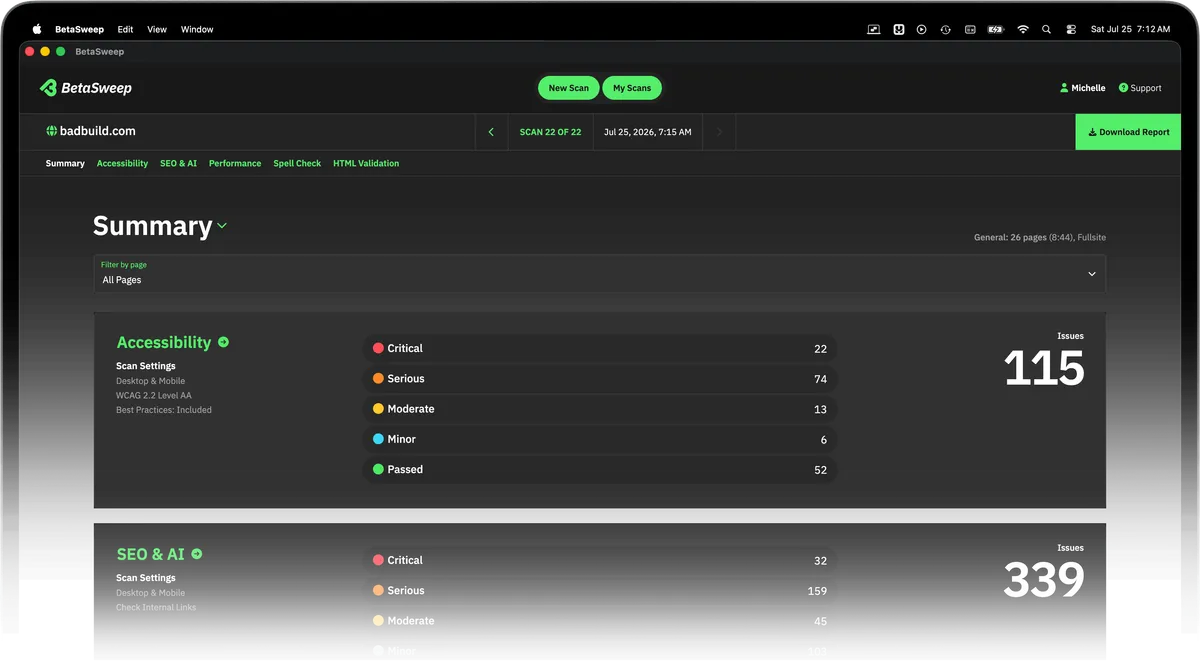
Task: Open the BetaSweep menu in menu bar
Action: coord(79,29)
